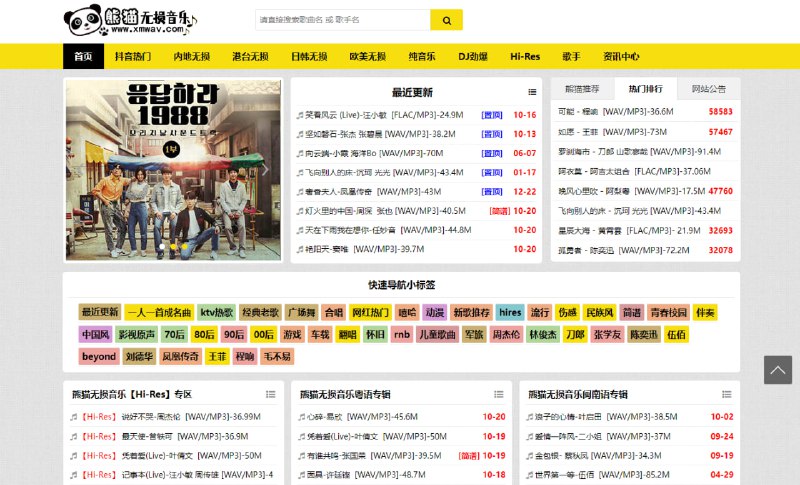Open list icon in 粤语专辑 panel

[499, 394]
